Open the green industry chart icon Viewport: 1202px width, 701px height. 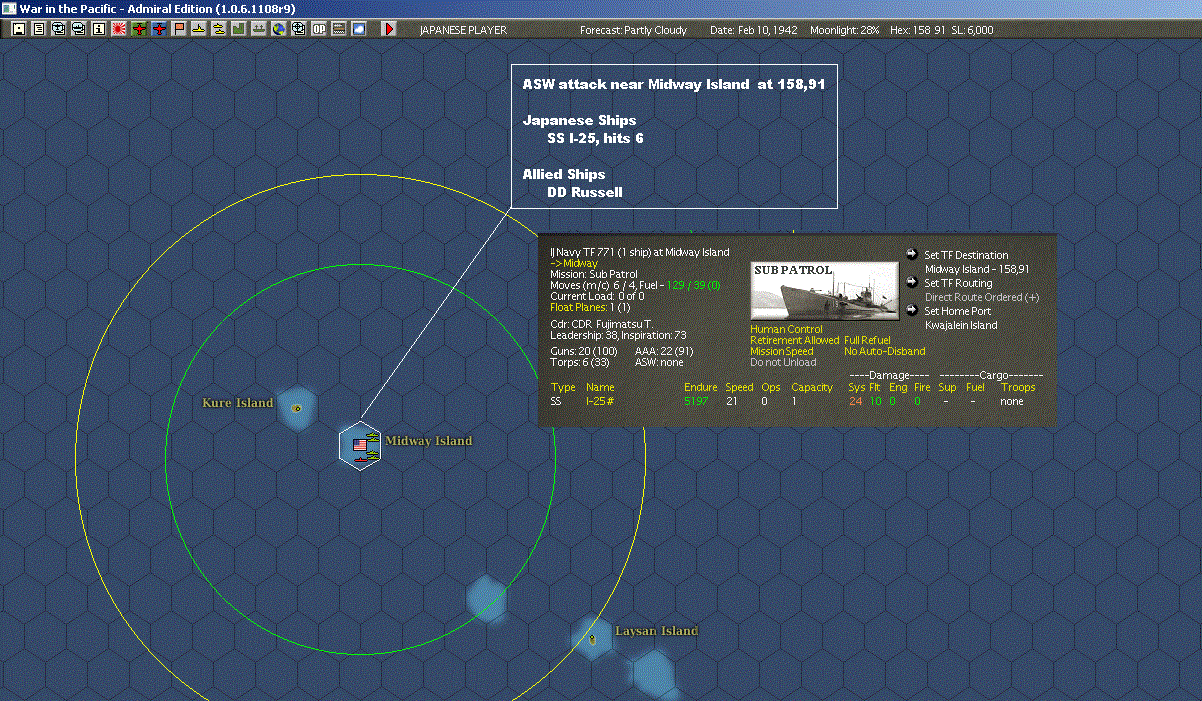click(x=239, y=29)
